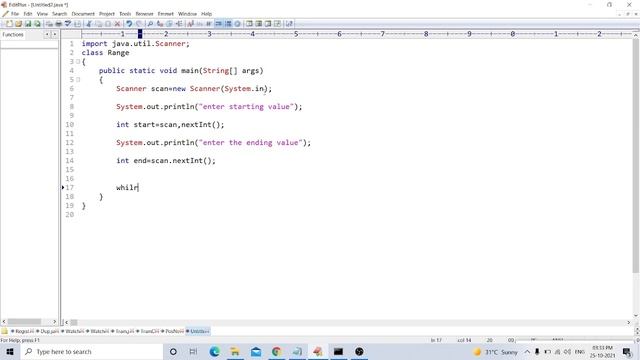Open the Browser menu
This screenshot has width=640, height=360.
click(x=144, y=14)
